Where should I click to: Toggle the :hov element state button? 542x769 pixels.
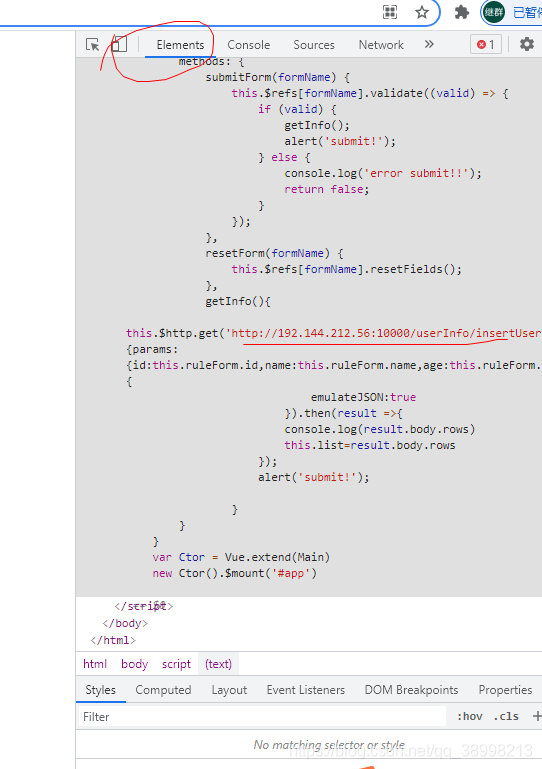(470, 717)
